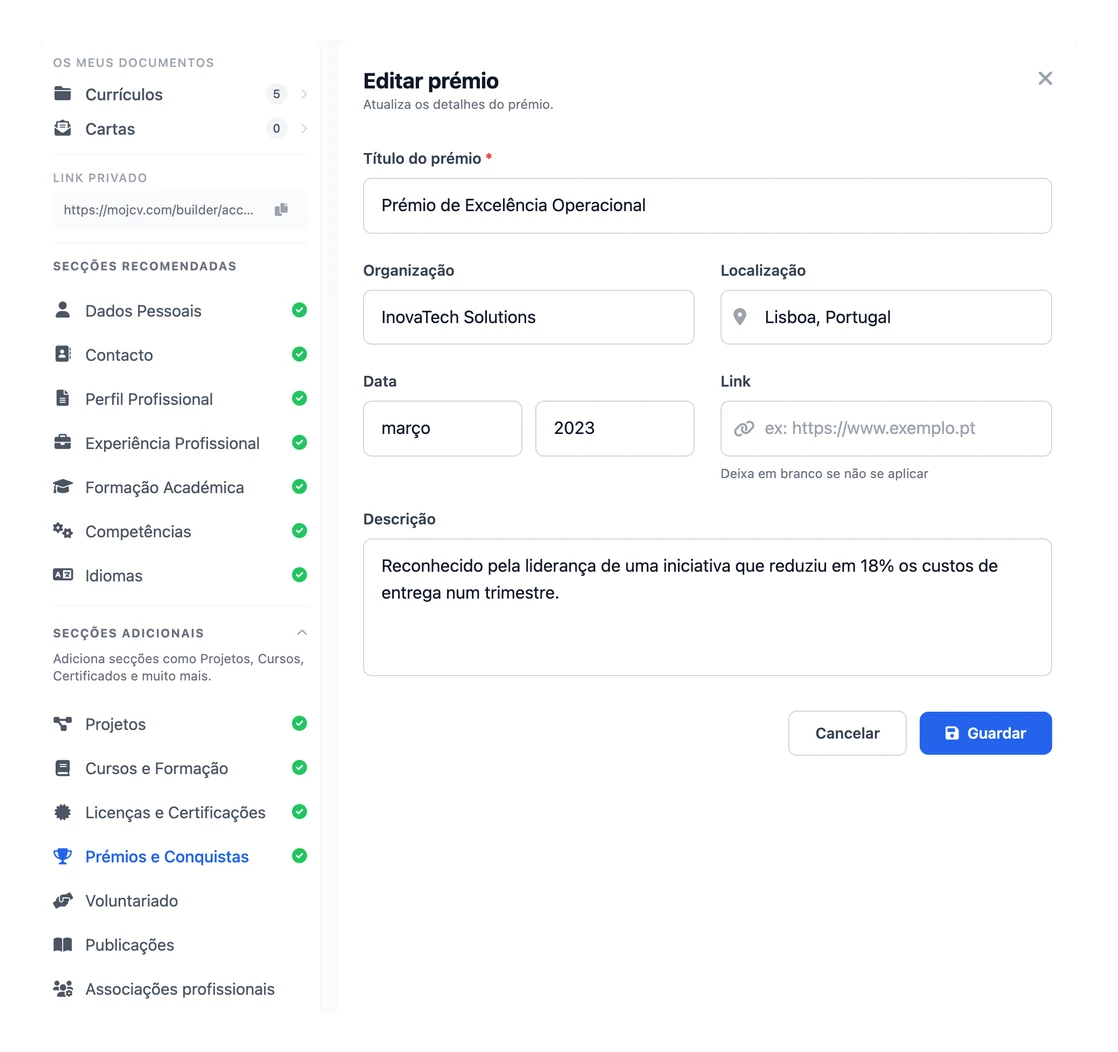Click the Licenças e Certificações badge icon

[x=63, y=812]
